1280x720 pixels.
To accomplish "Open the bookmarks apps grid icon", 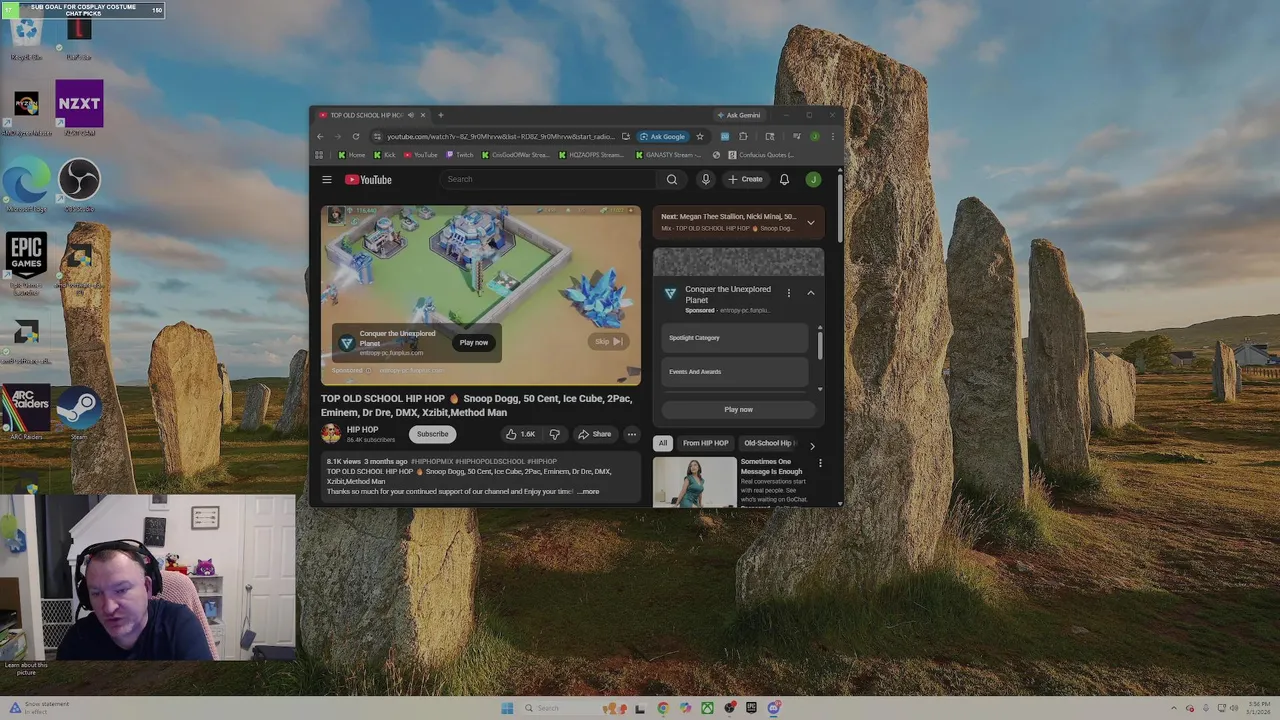I will click(319, 155).
